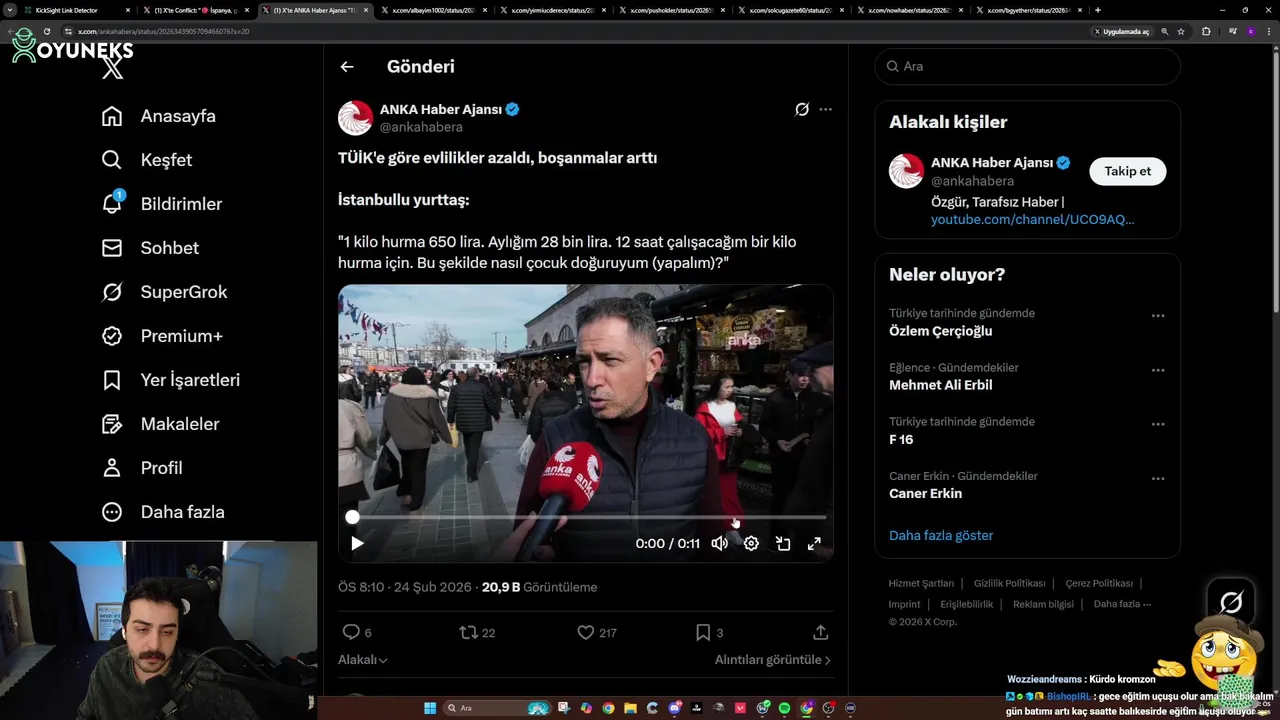
Task: Click the Ara search field
Action: click(x=1027, y=66)
